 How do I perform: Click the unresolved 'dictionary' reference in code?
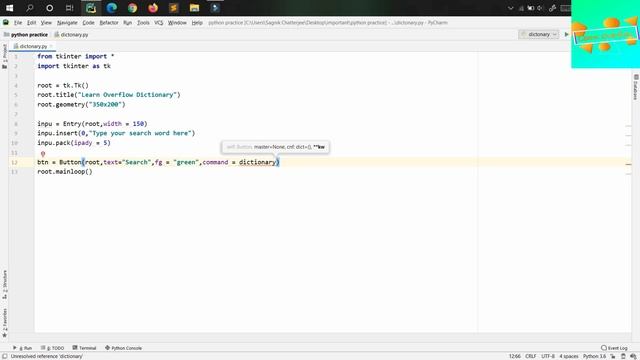258,162
